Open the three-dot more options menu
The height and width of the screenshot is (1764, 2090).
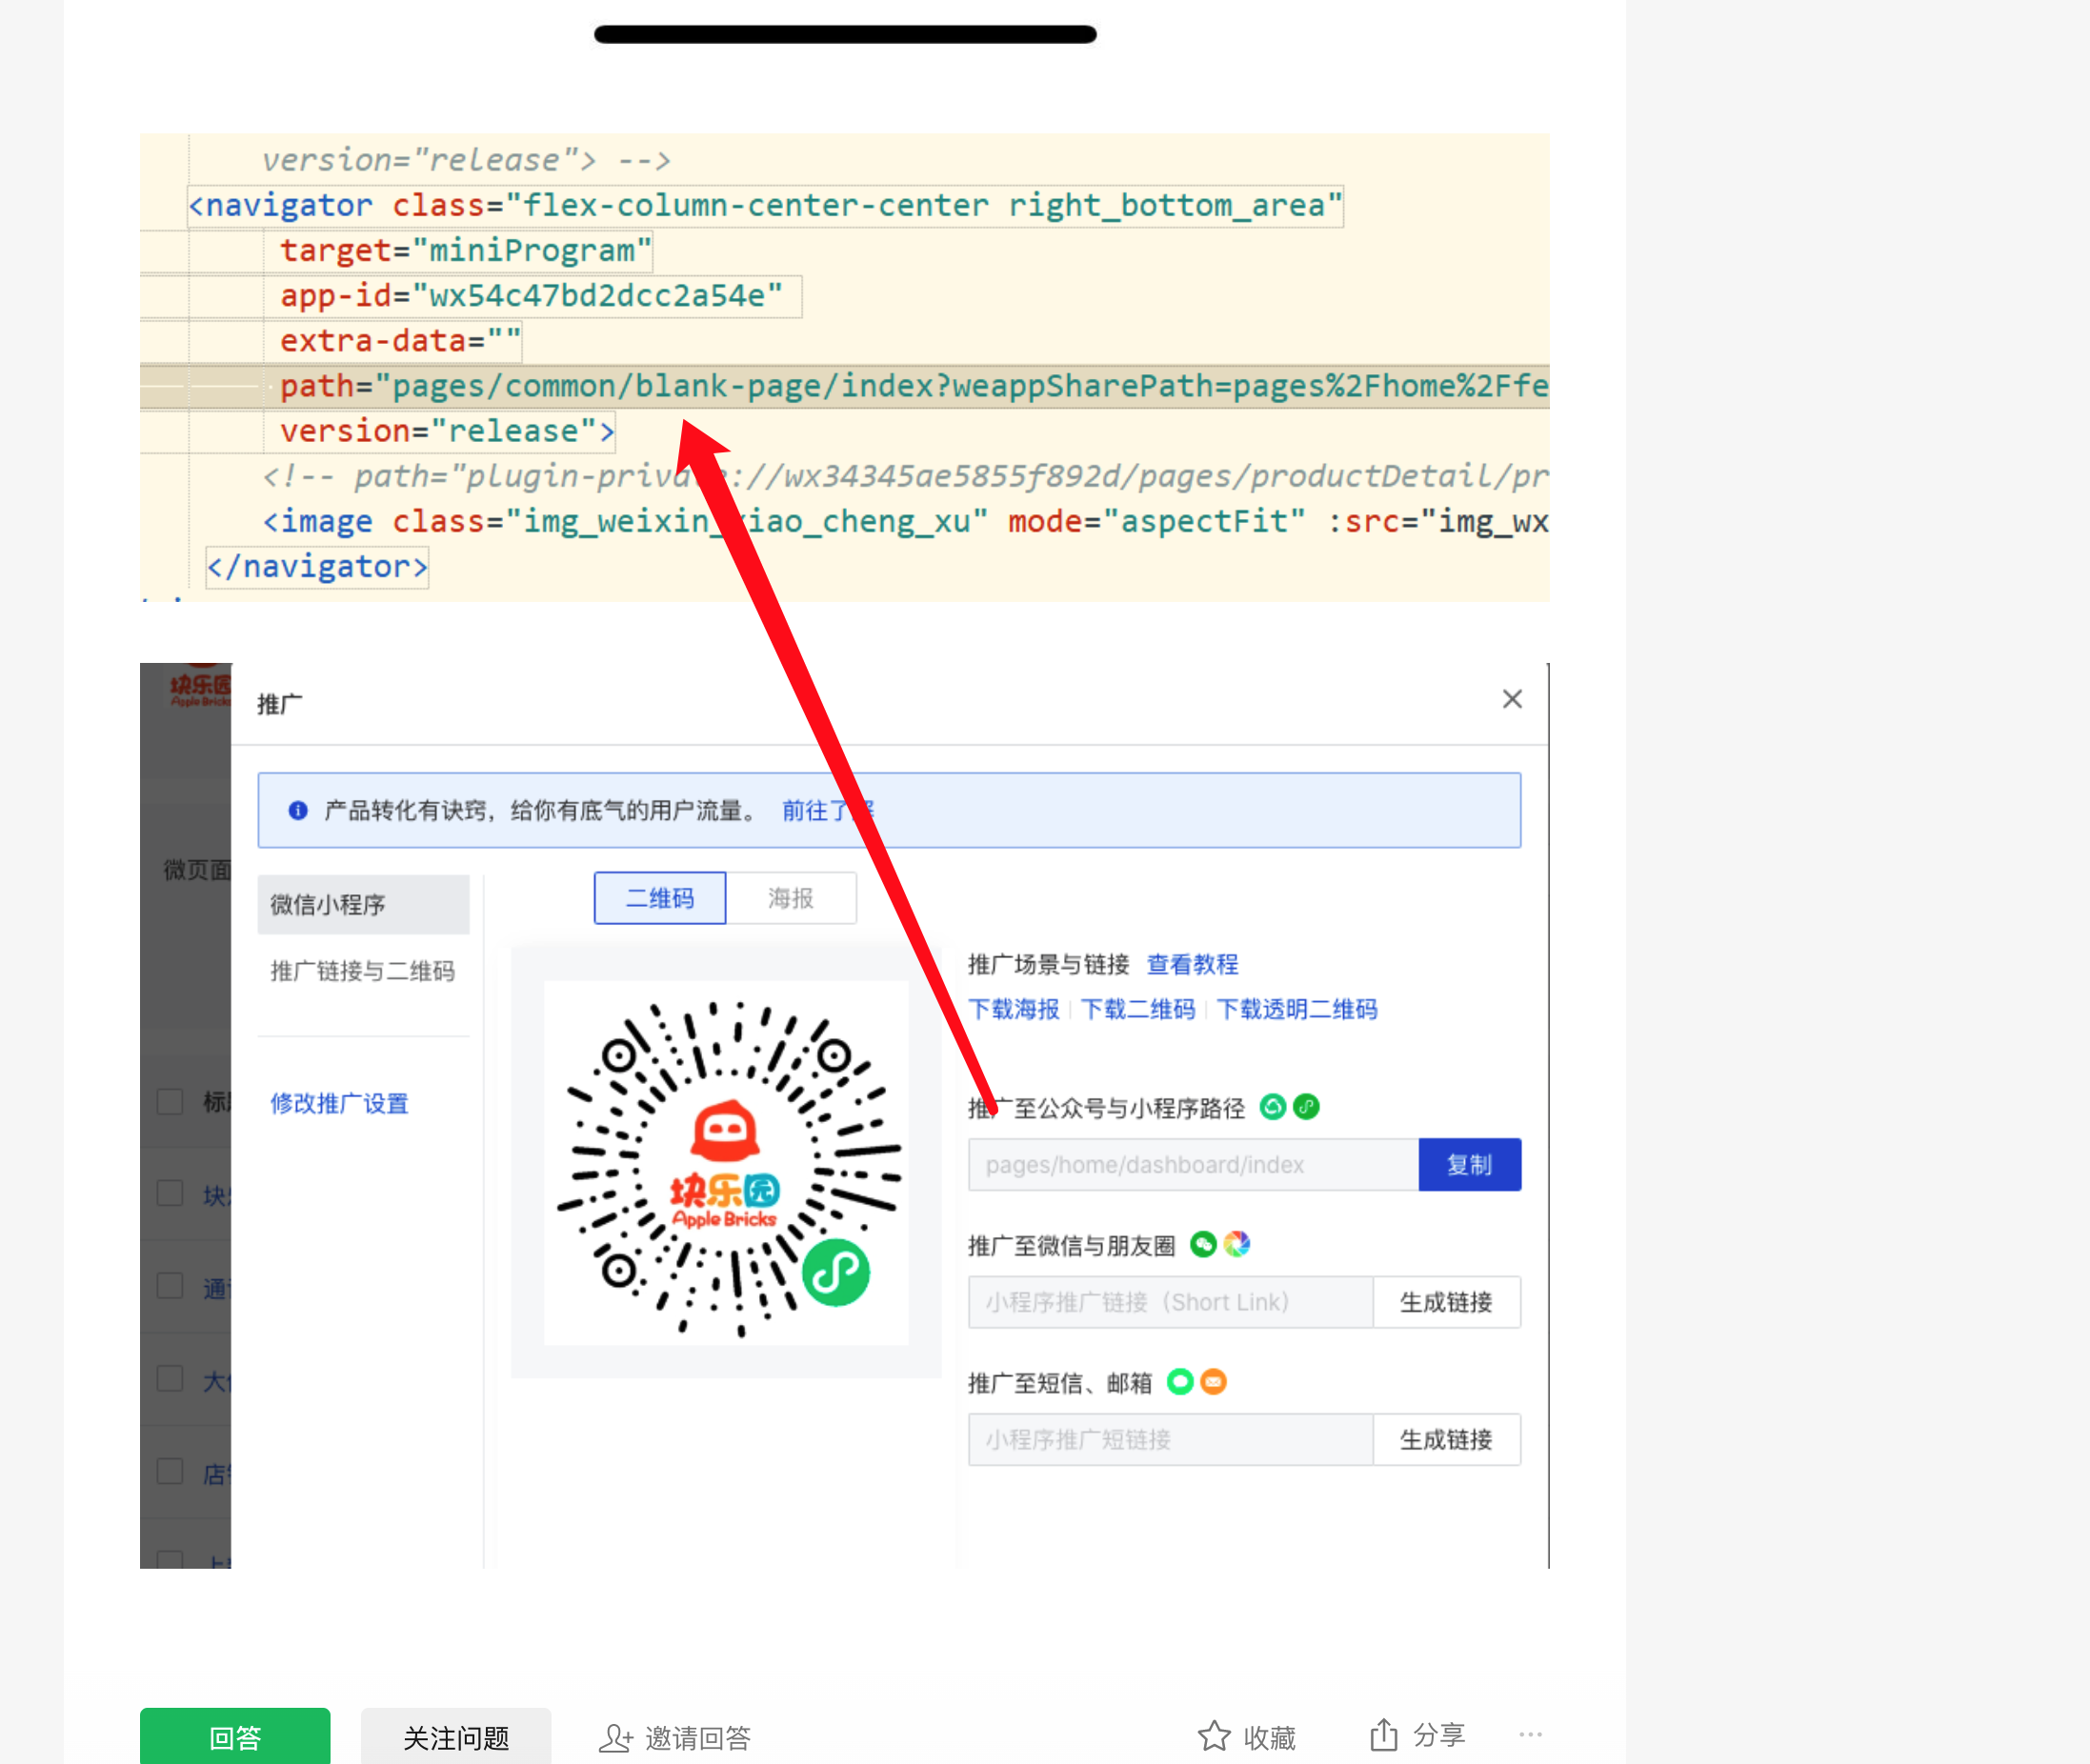pyautogui.click(x=1530, y=1734)
